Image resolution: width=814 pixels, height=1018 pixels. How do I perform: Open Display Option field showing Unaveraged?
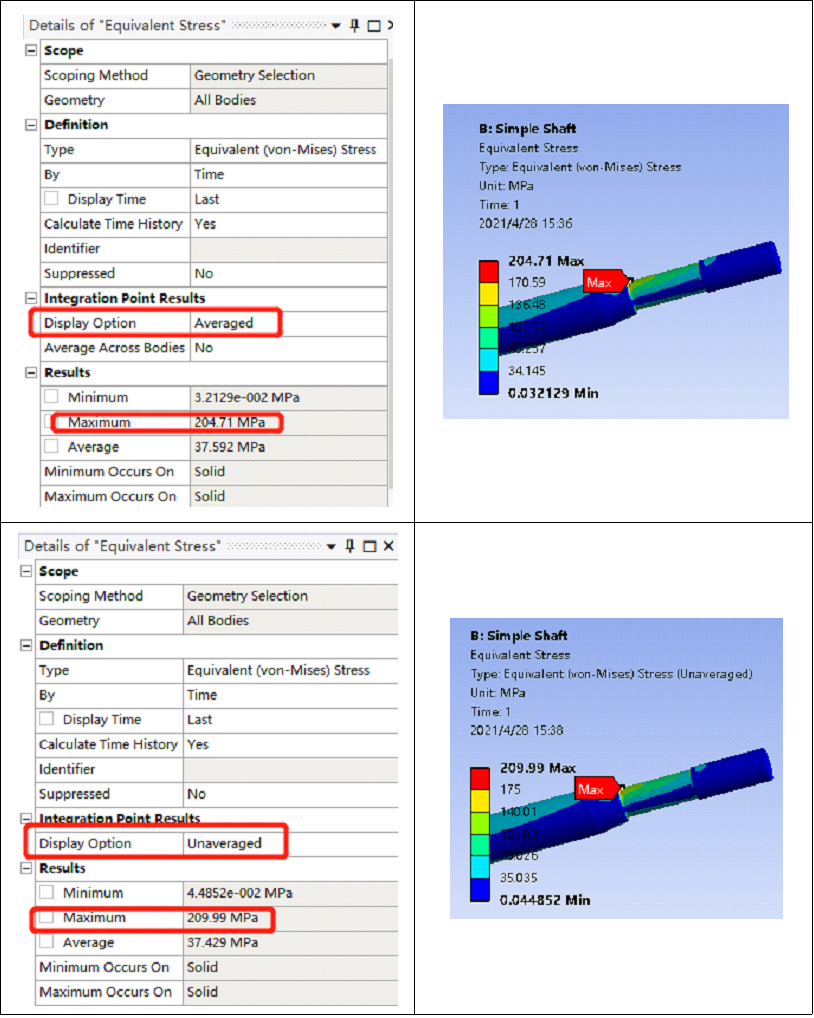[x=291, y=843]
